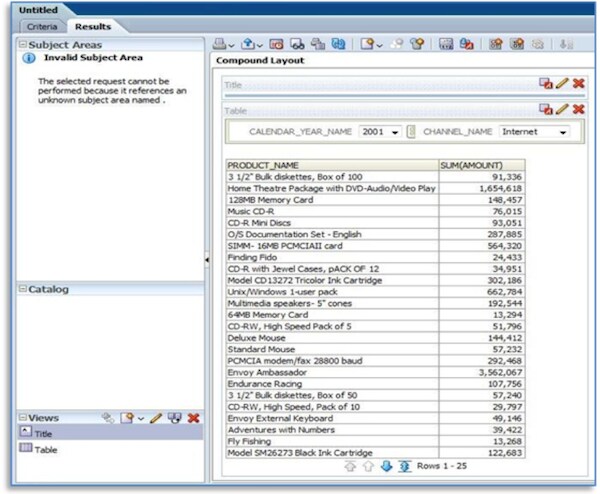600x494 pixels.
Task: Click the grayed new group icon
Action: (397, 44)
